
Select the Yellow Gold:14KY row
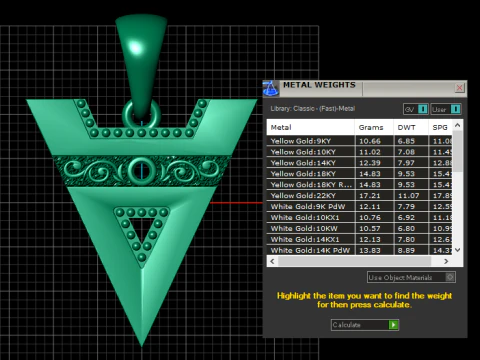[x=359, y=163]
